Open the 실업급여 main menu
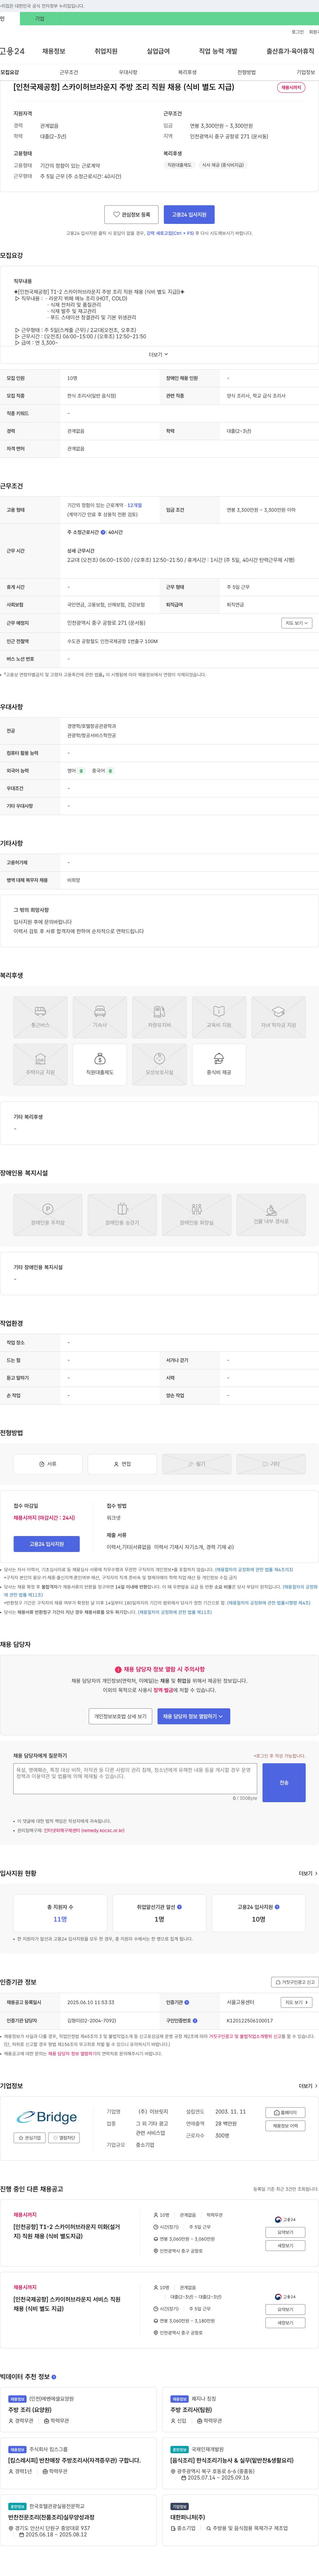Viewport: 319px width, 2576px height. 158,51
